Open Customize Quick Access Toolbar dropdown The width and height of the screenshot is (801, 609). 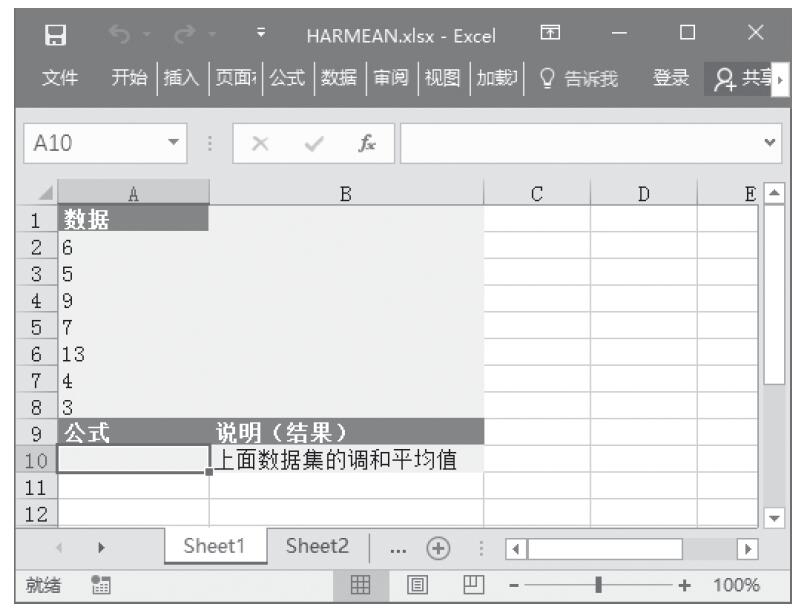coord(260,37)
